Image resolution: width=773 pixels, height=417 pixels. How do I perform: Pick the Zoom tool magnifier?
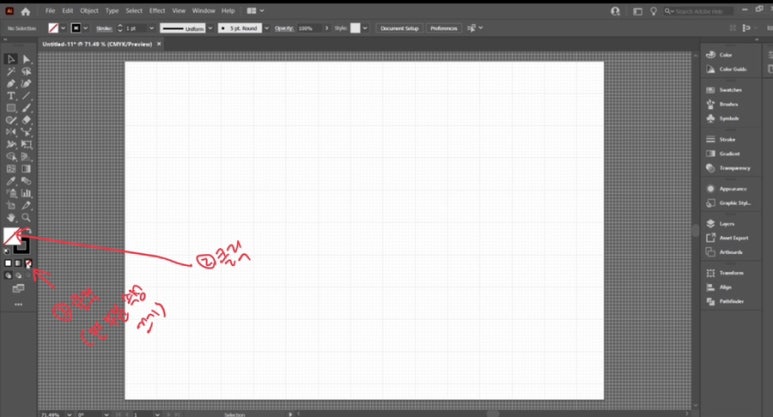pos(26,217)
